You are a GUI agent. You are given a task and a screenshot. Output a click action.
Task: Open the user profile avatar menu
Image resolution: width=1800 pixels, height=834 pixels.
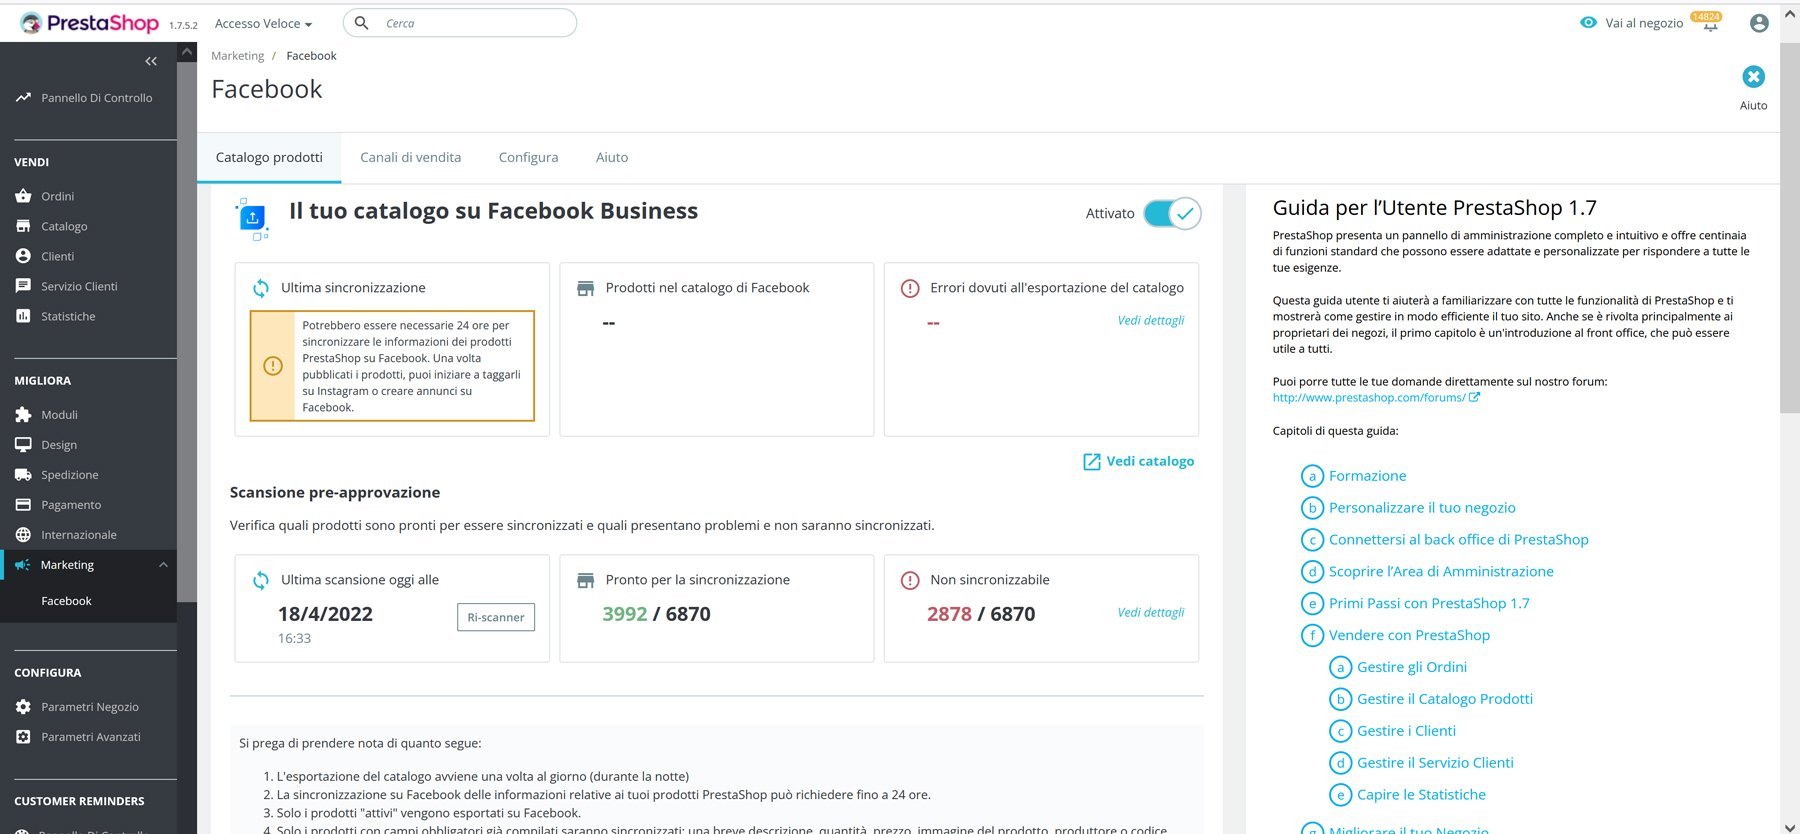tap(1759, 23)
